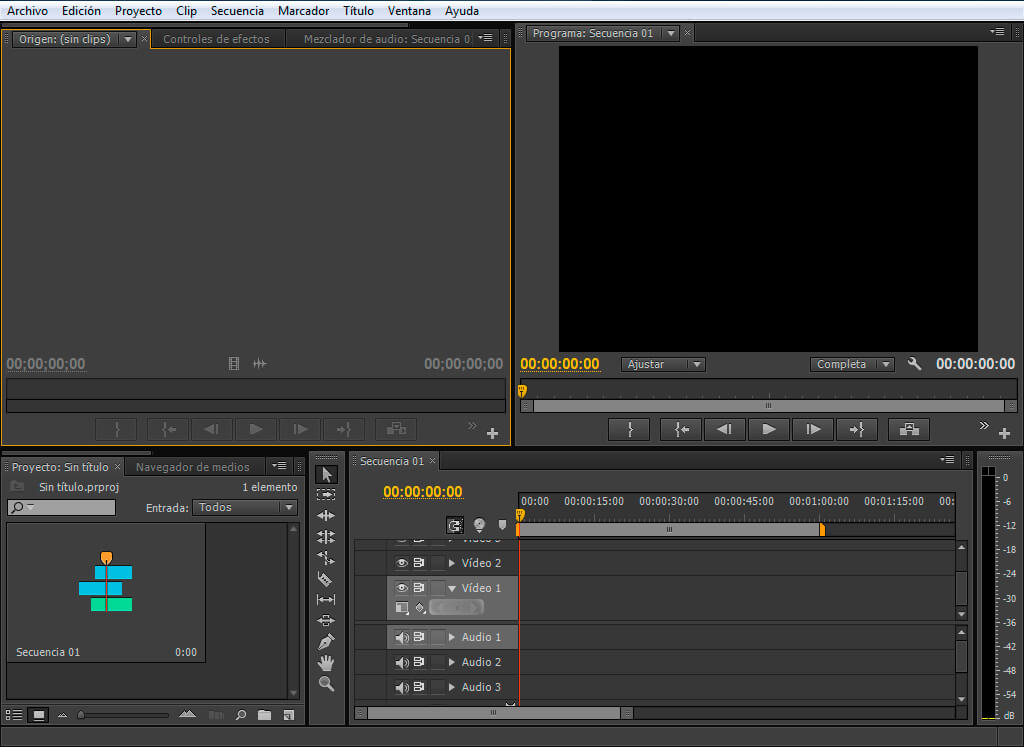Open the Origen source clip dropdown
Viewport: 1024px width, 747px height.
128,39
